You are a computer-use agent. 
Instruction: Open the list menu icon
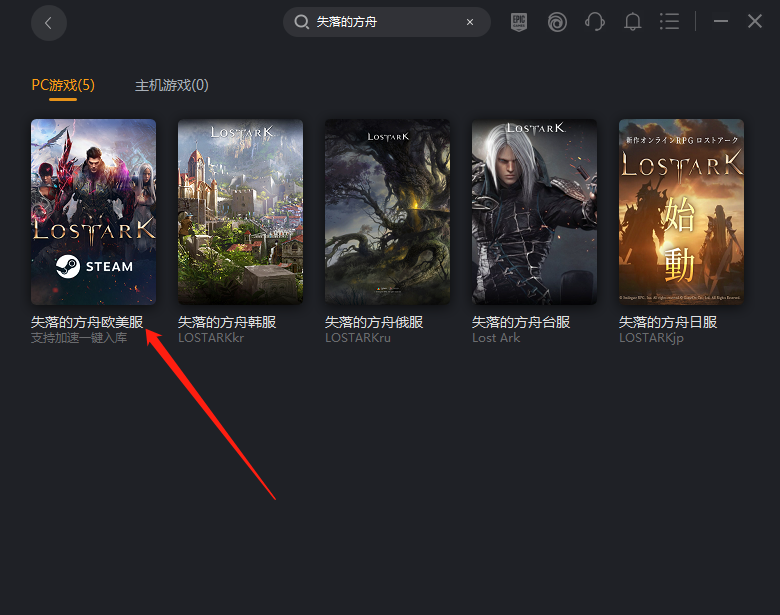click(670, 22)
